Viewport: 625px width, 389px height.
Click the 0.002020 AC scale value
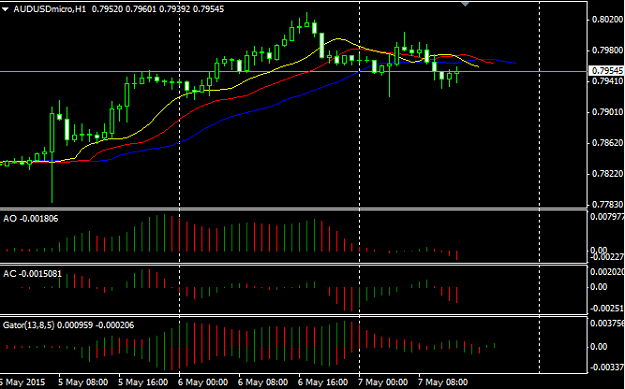[607, 272]
